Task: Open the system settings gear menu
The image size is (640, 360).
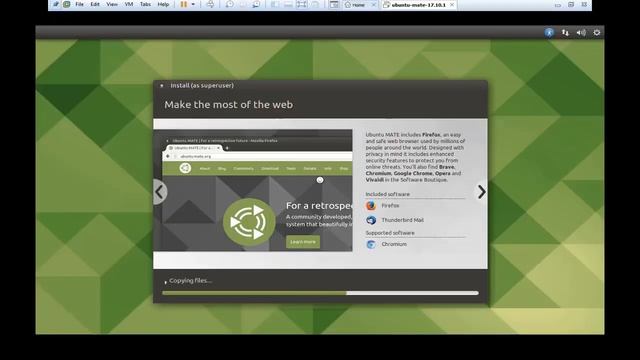Action: (597, 33)
